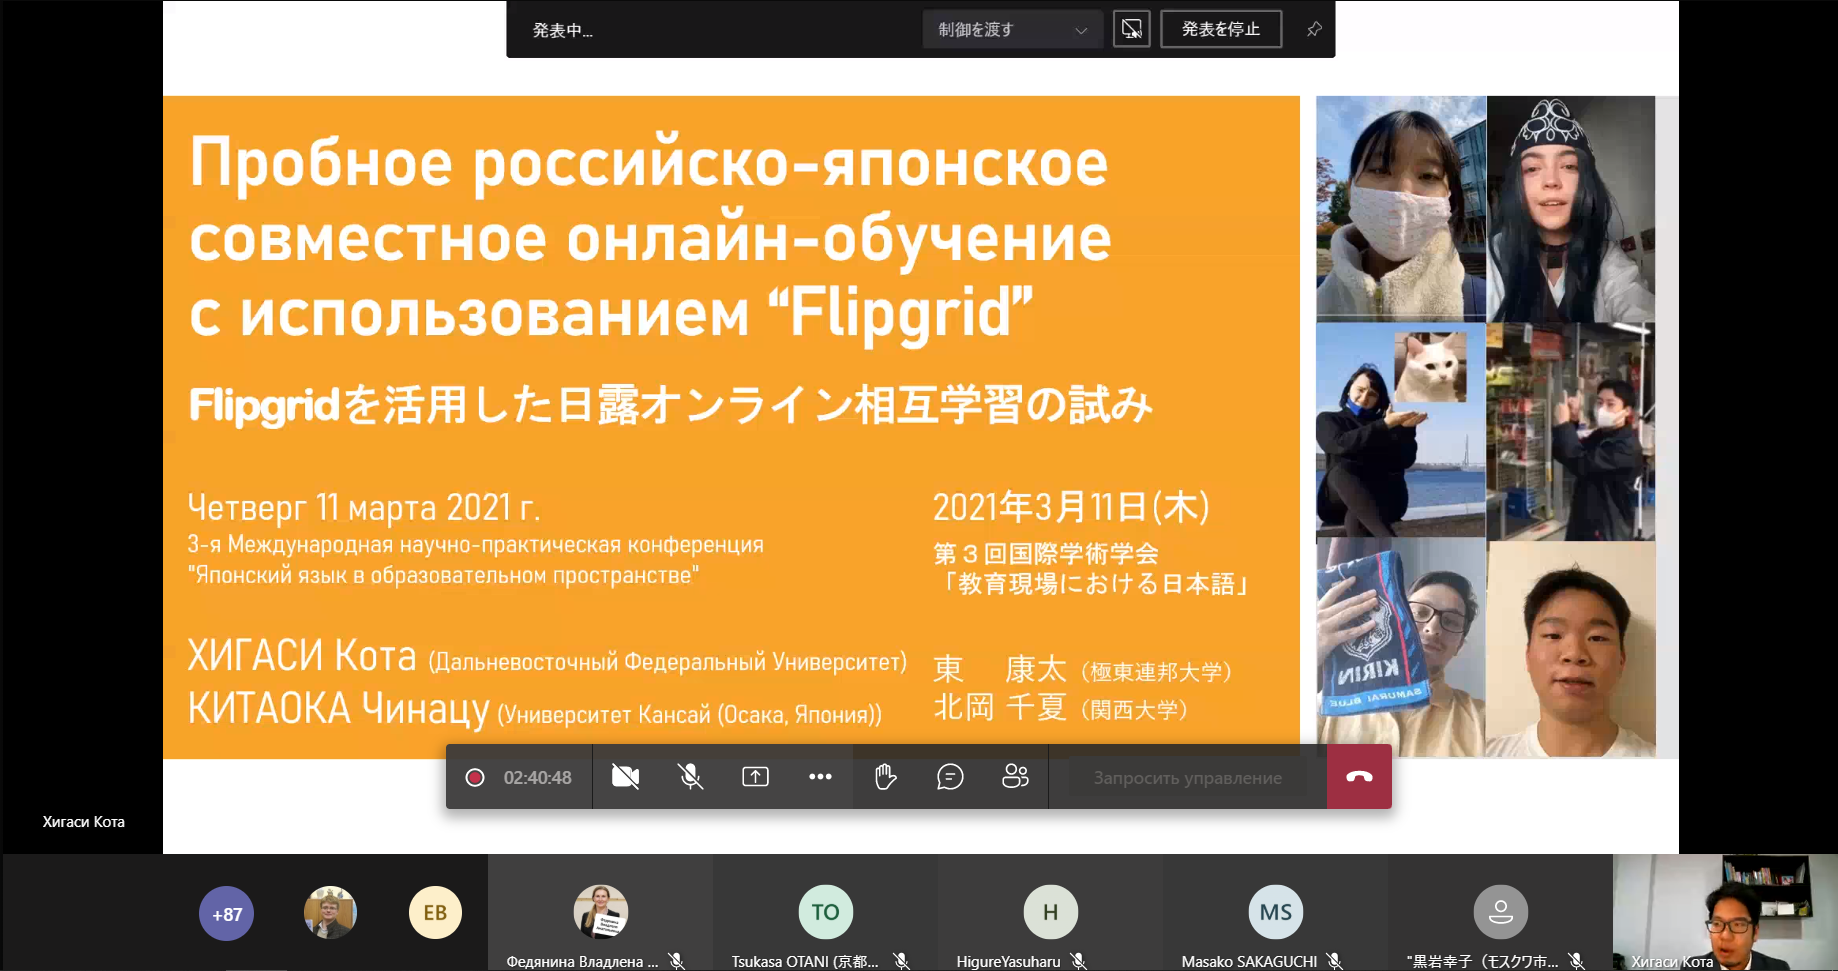
Task: Click Запросить управление to request control
Action: [x=1186, y=777]
